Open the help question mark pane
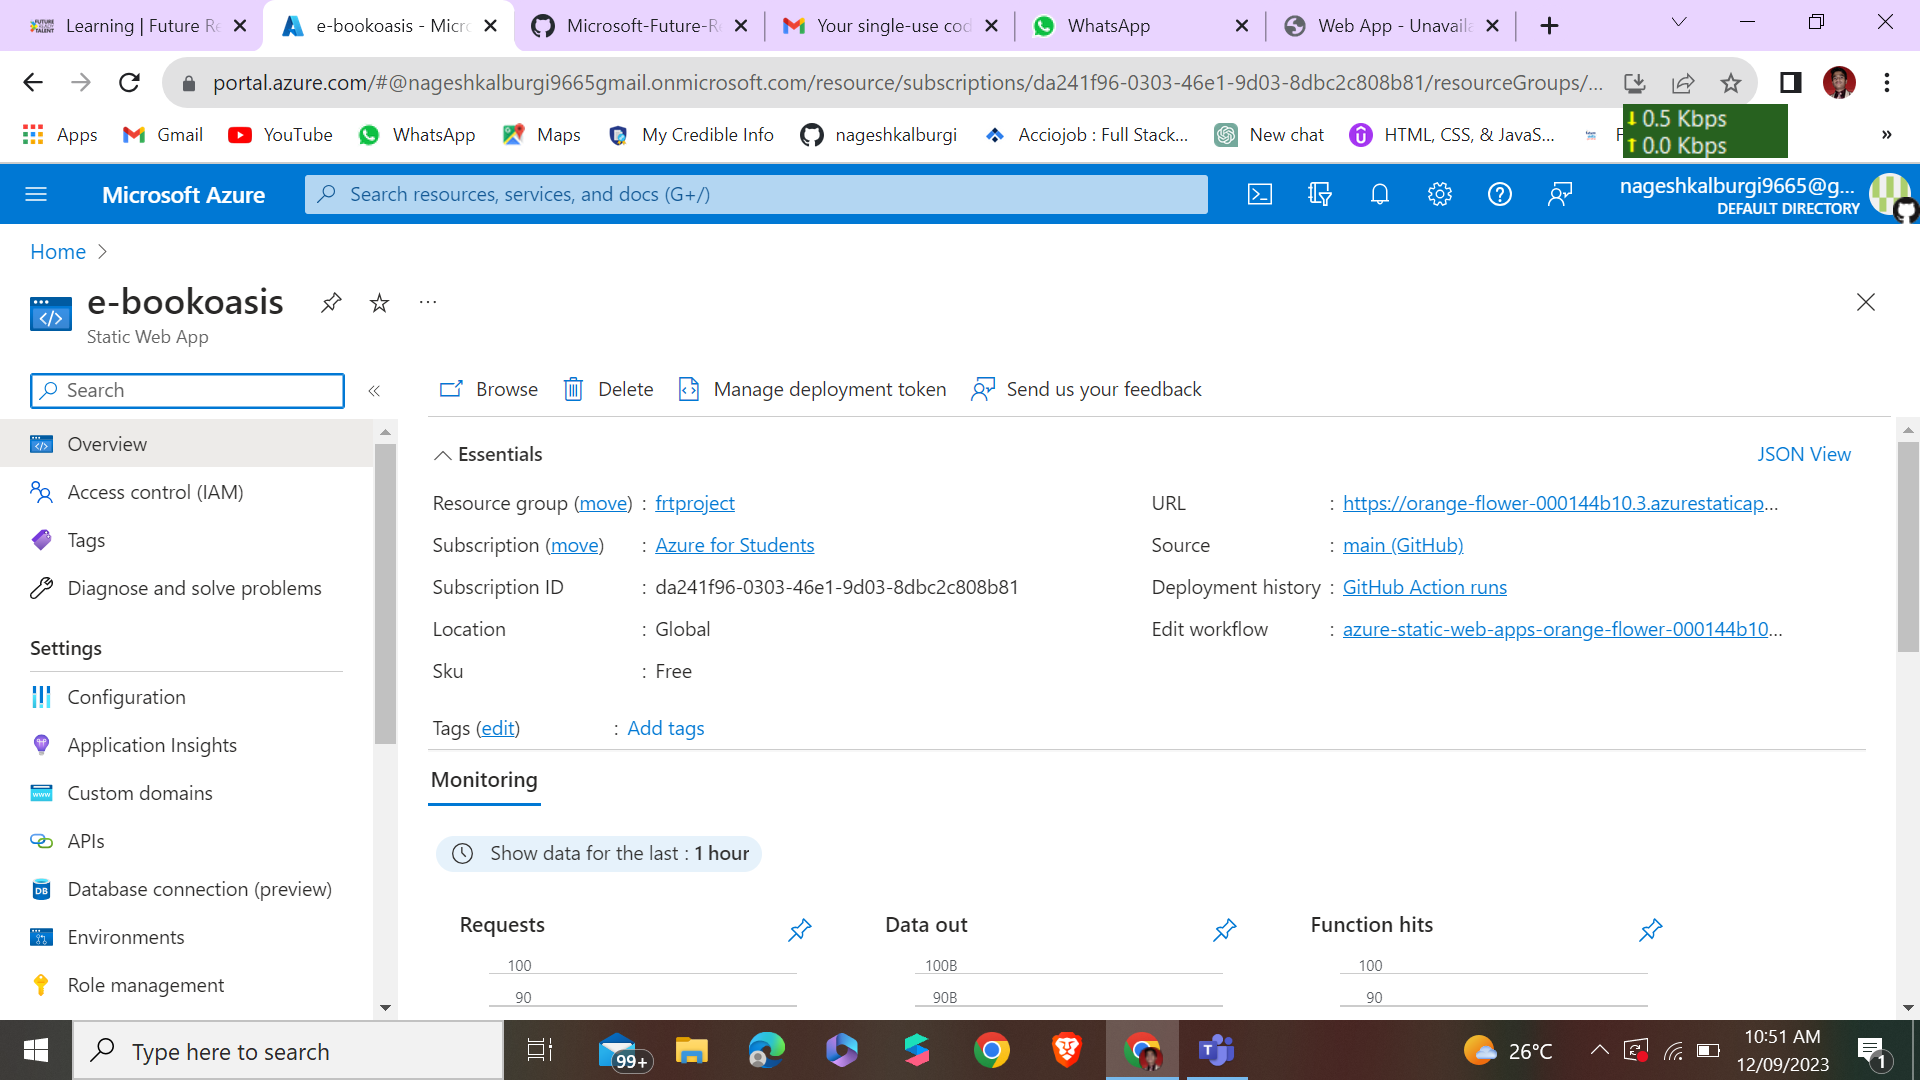 click(x=1500, y=194)
